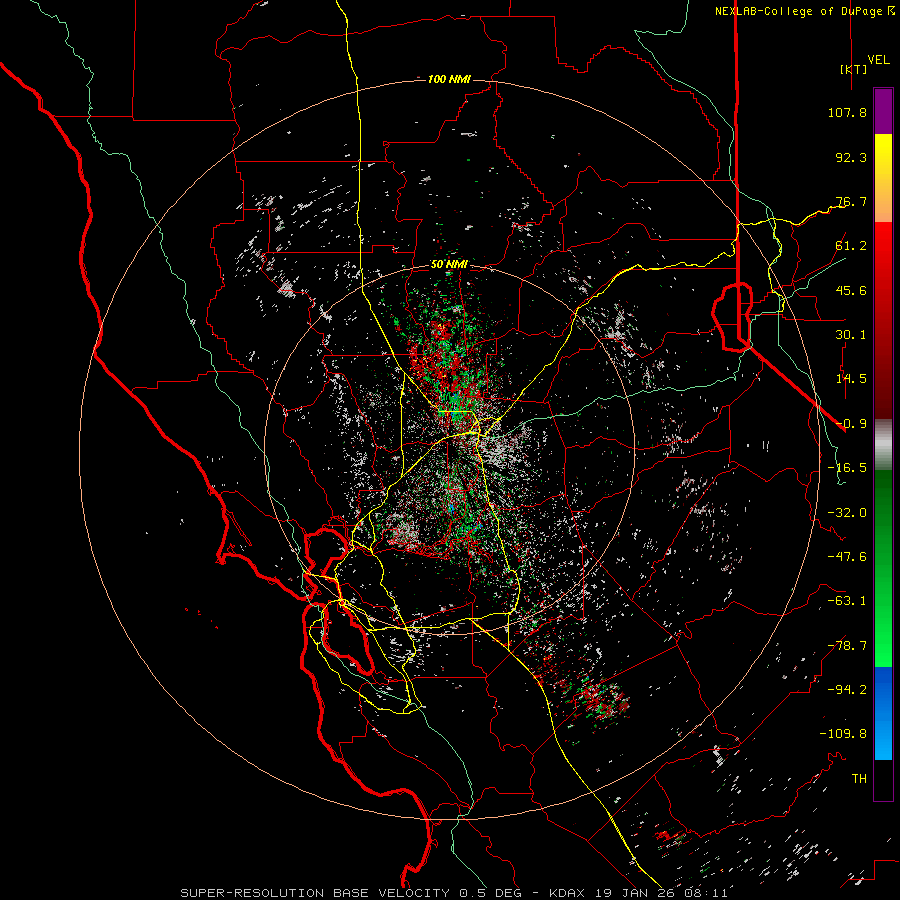
Task: Click the 45.6 legend value
Action: 851,290
